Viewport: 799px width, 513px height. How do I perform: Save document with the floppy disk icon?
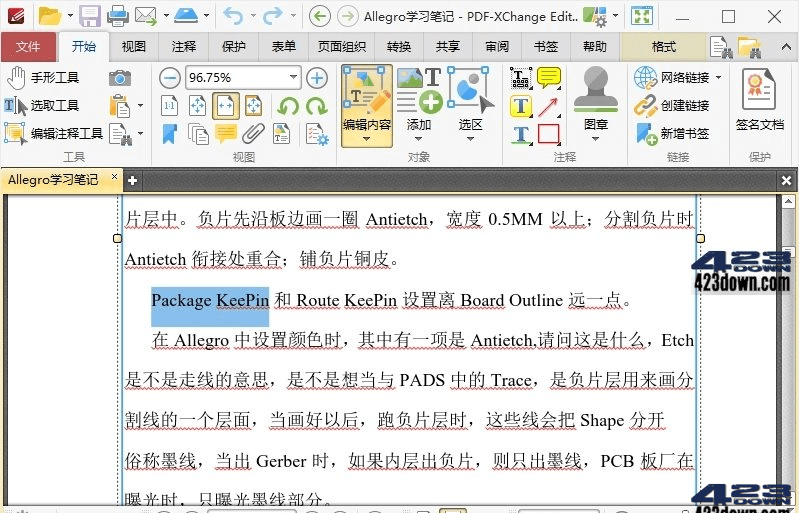[90, 16]
